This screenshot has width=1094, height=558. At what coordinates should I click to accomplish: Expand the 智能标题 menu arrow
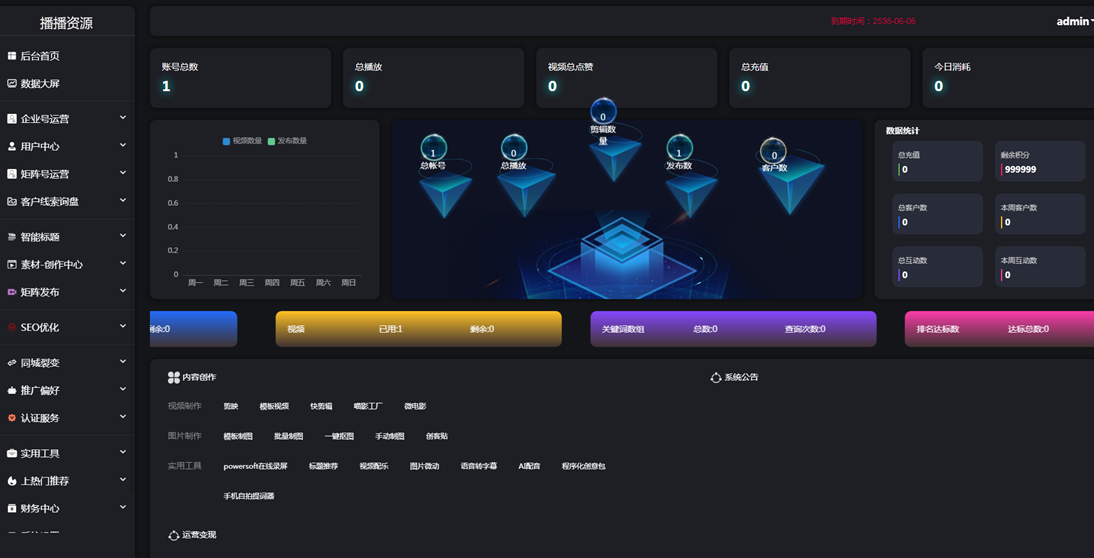pos(123,236)
